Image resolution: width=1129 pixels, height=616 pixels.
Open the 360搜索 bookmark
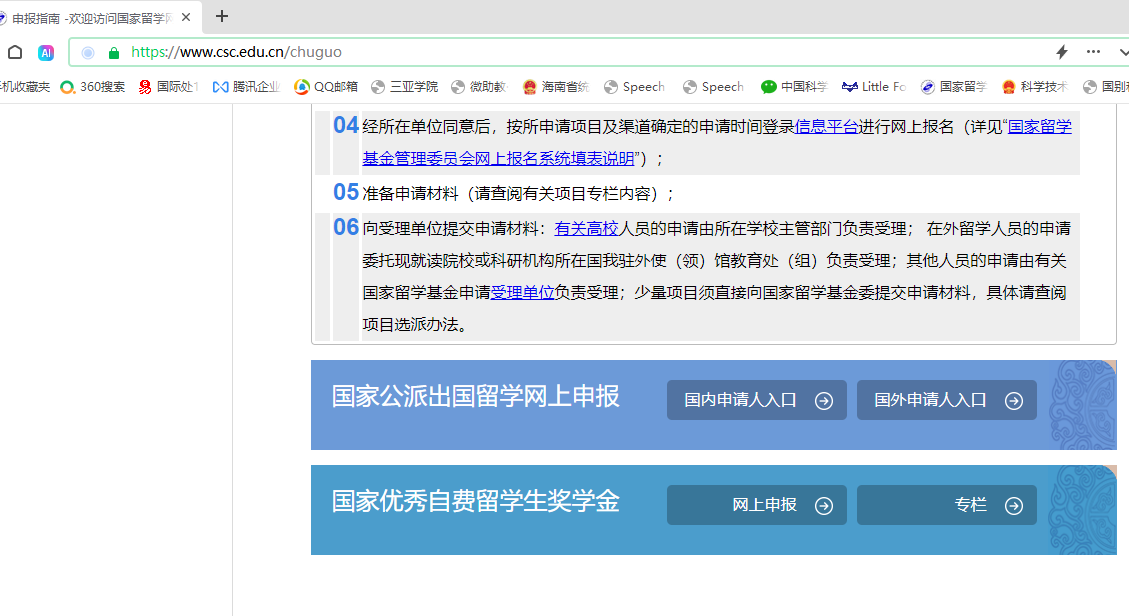click(x=93, y=87)
